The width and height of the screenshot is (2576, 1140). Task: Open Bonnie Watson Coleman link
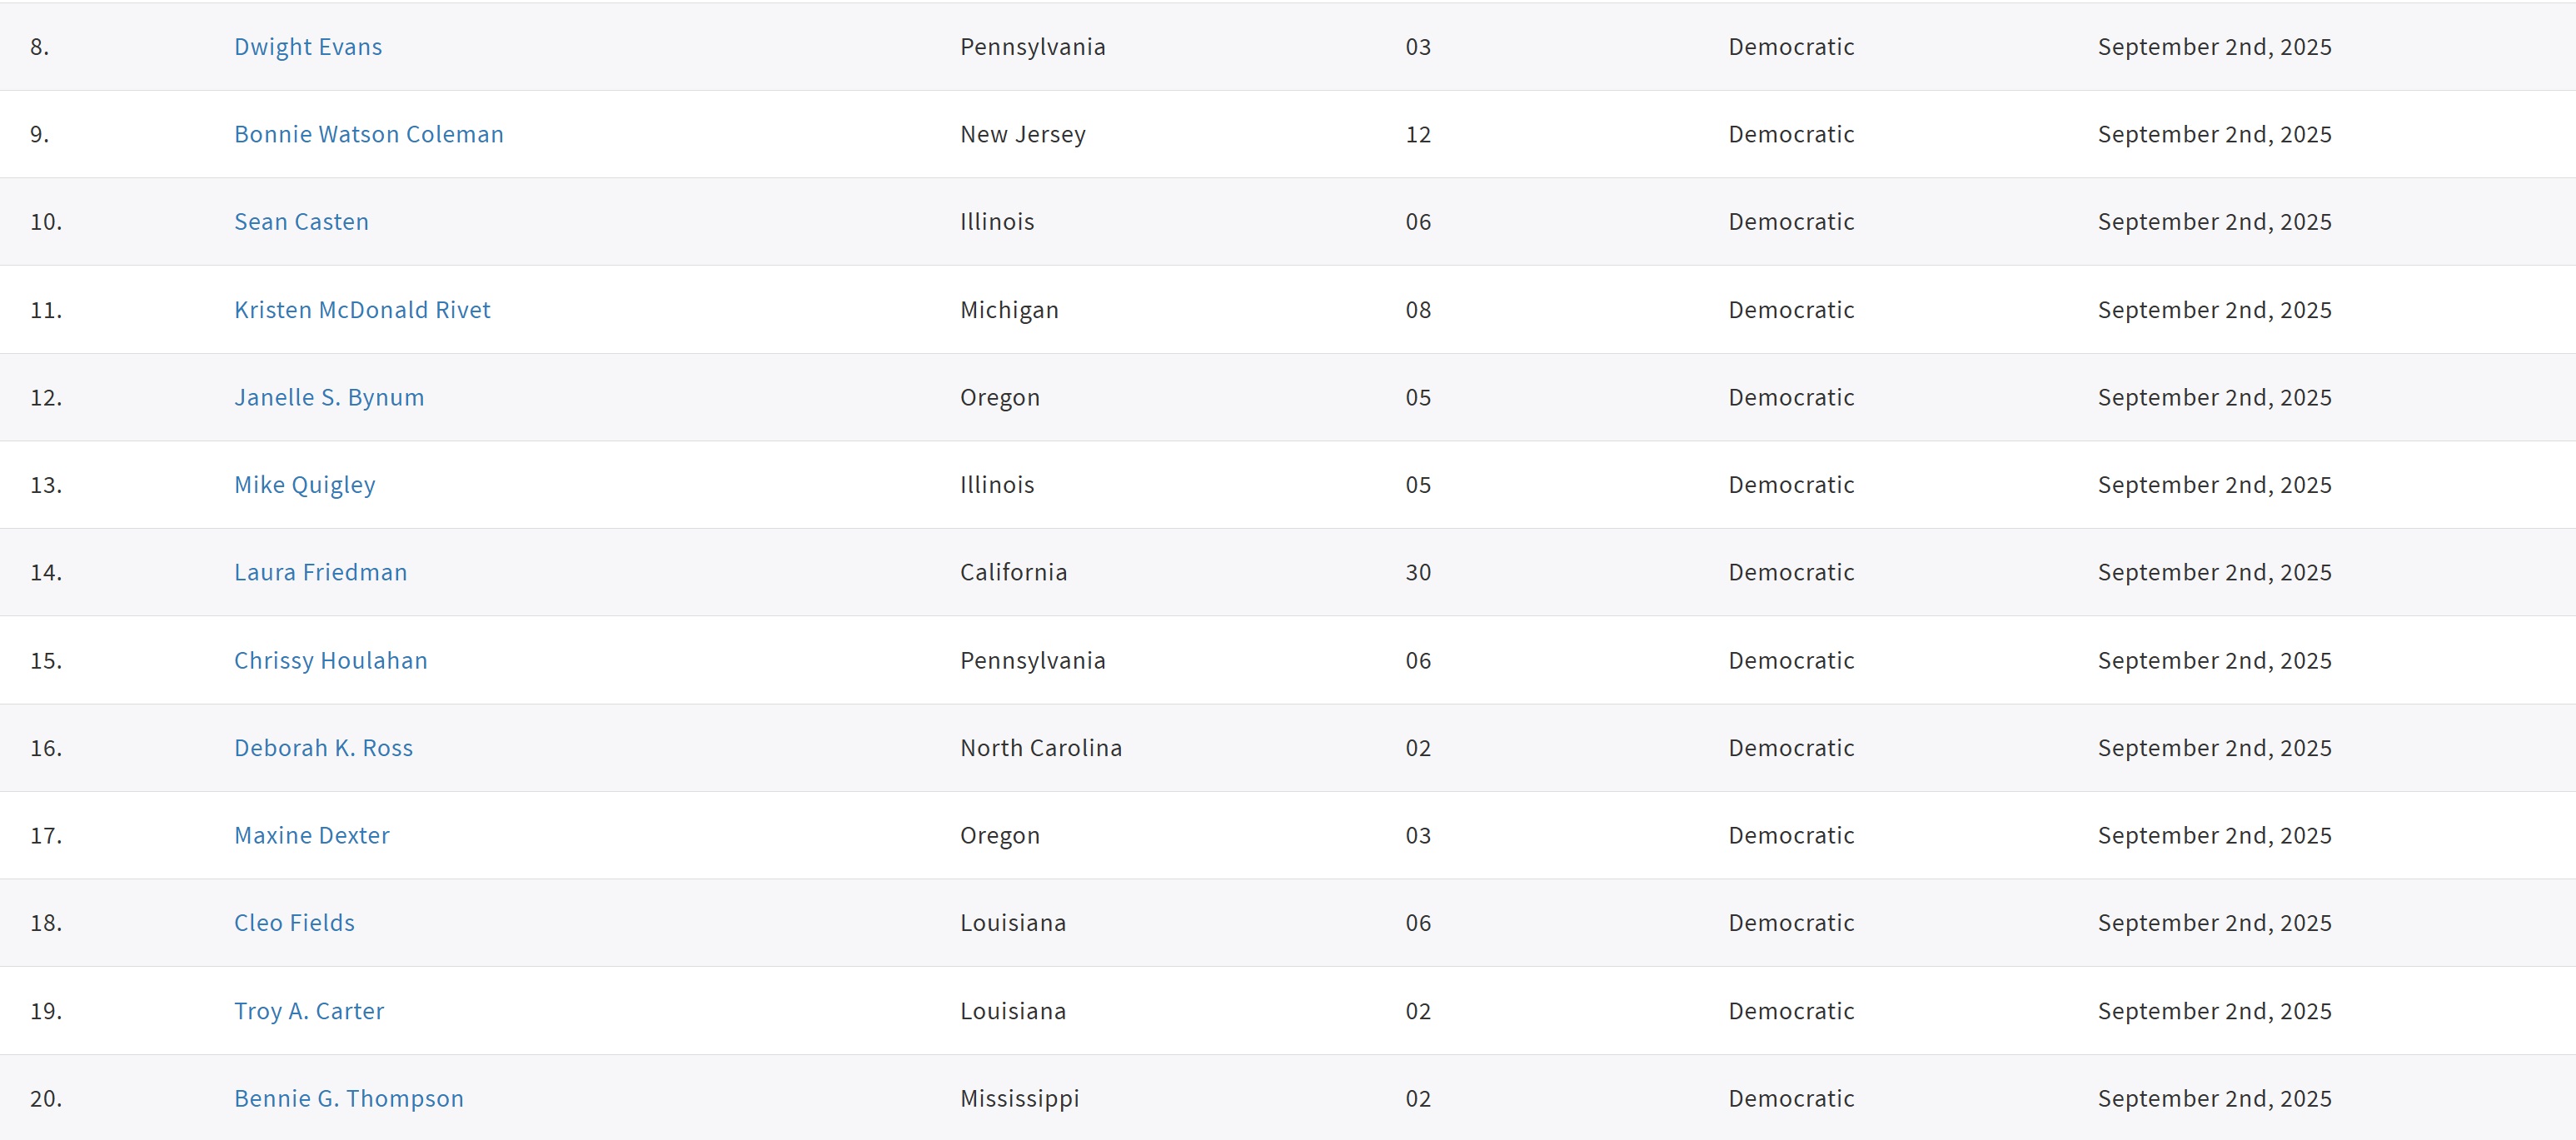point(369,134)
